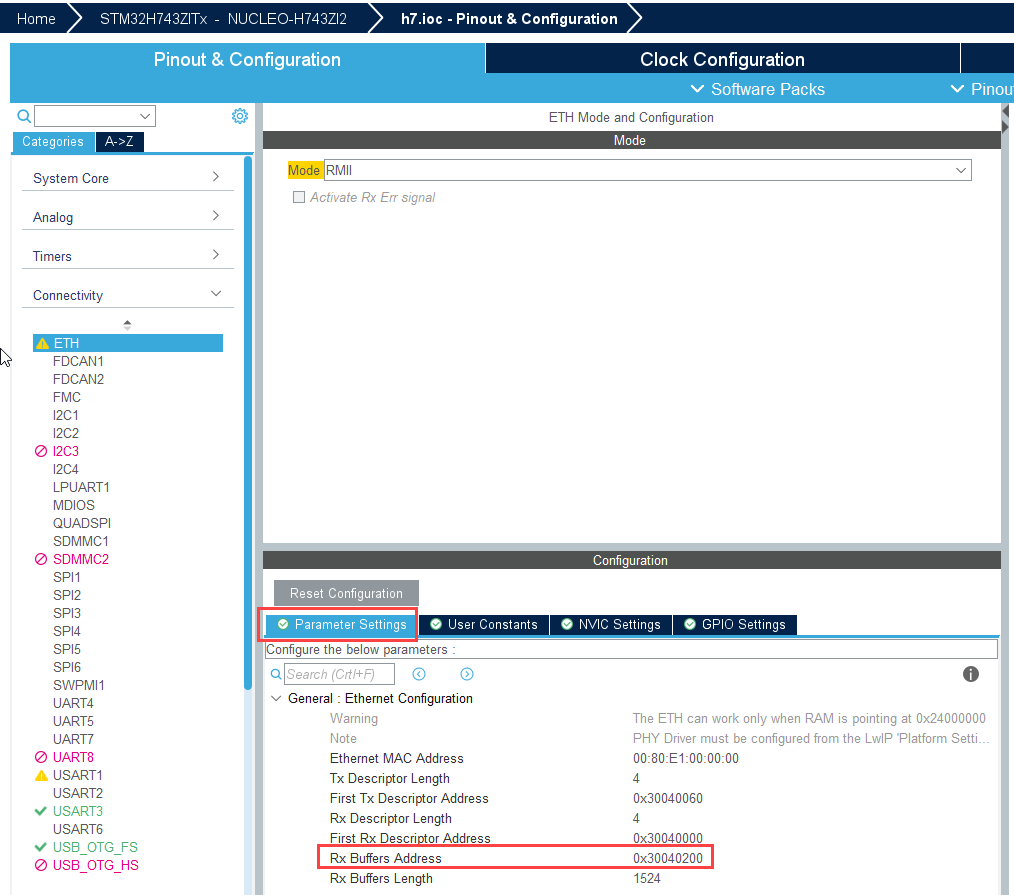Click the green check next to USART3

pos(41,811)
